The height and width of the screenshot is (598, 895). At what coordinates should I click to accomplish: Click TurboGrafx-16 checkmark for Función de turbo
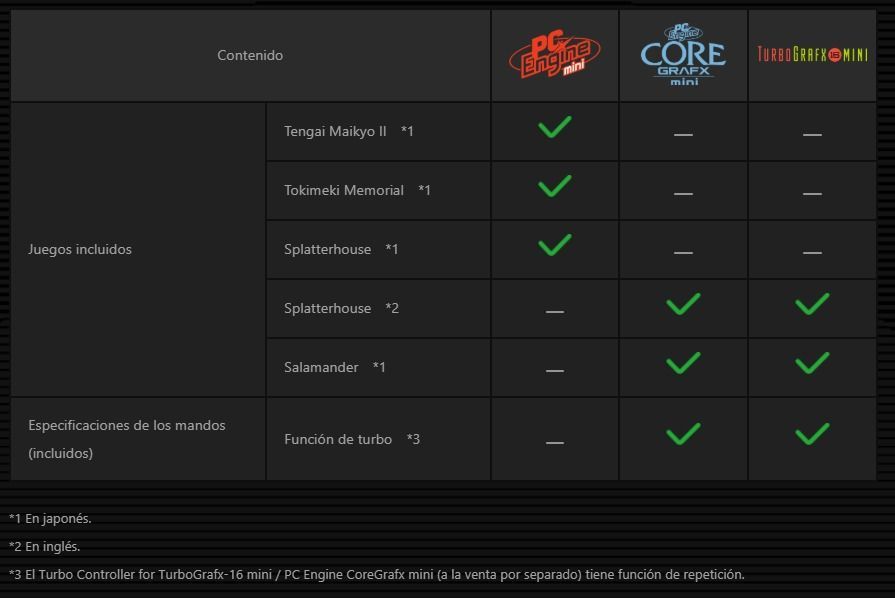coord(812,435)
